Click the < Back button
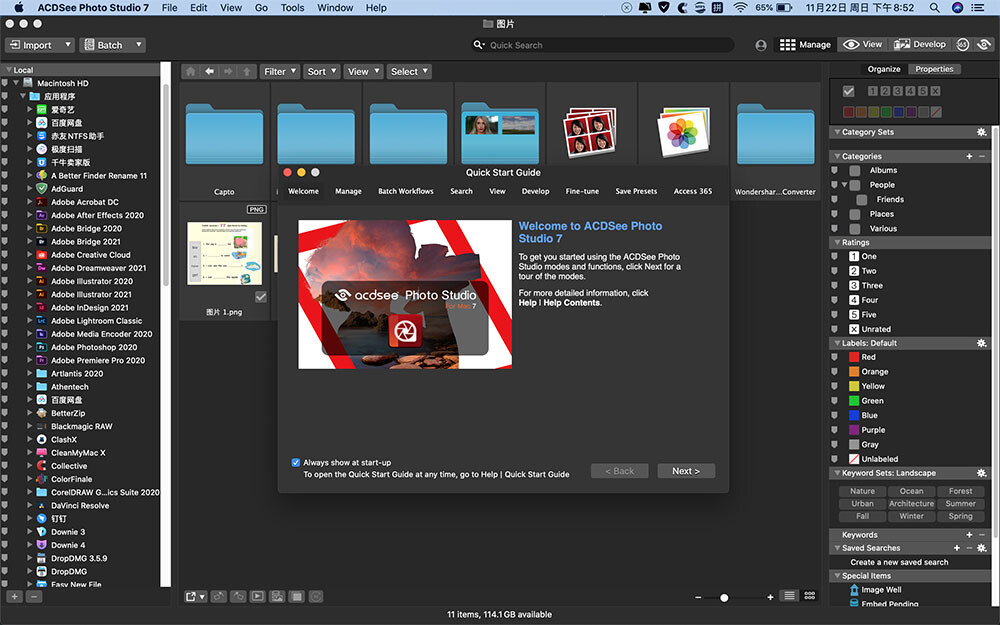The width and height of the screenshot is (1000, 625). pos(619,471)
